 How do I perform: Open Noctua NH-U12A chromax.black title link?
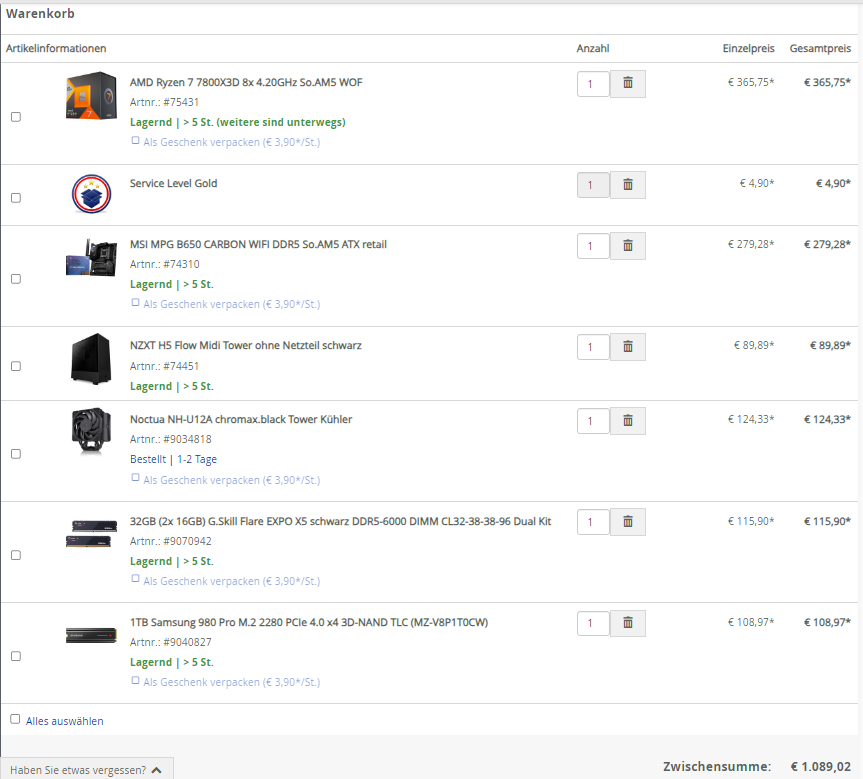tap(241, 420)
